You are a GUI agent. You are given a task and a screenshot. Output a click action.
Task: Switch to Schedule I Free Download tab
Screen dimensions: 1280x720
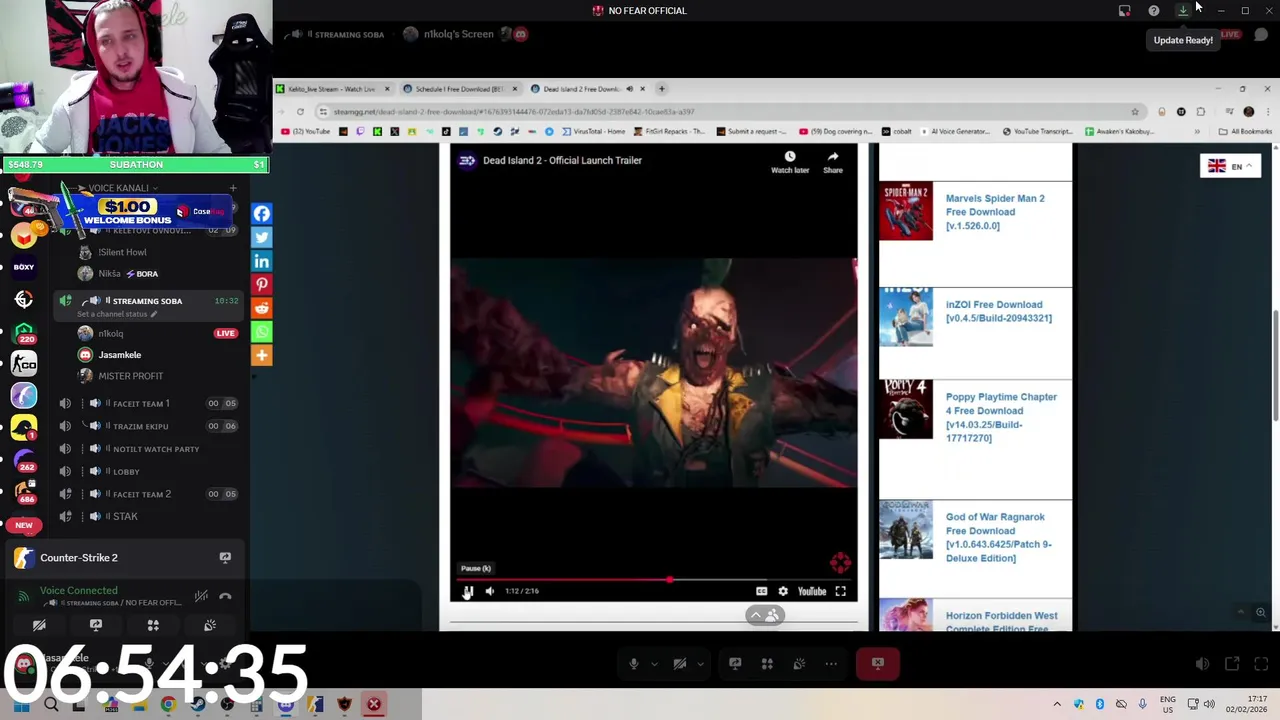point(460,89)
